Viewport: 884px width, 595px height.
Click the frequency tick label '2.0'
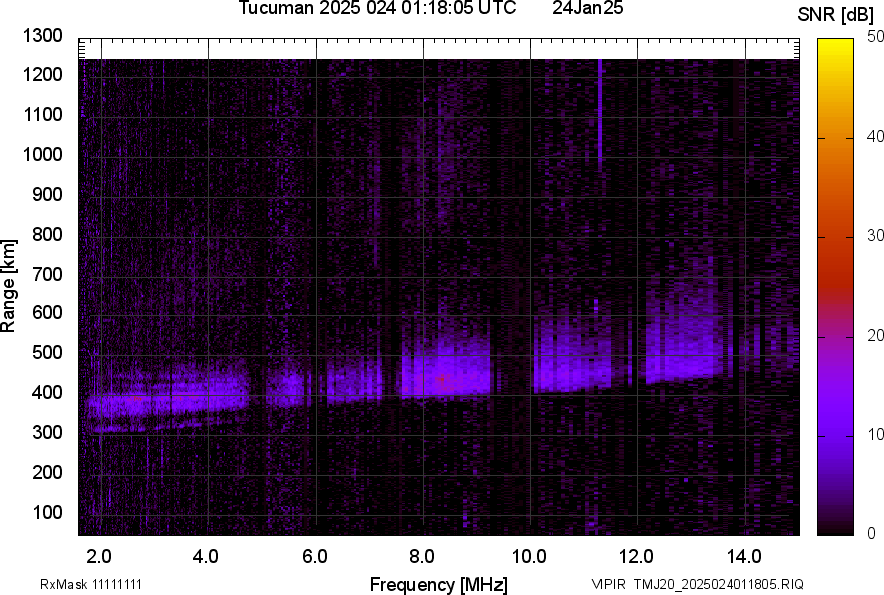(x=99, y=557)
